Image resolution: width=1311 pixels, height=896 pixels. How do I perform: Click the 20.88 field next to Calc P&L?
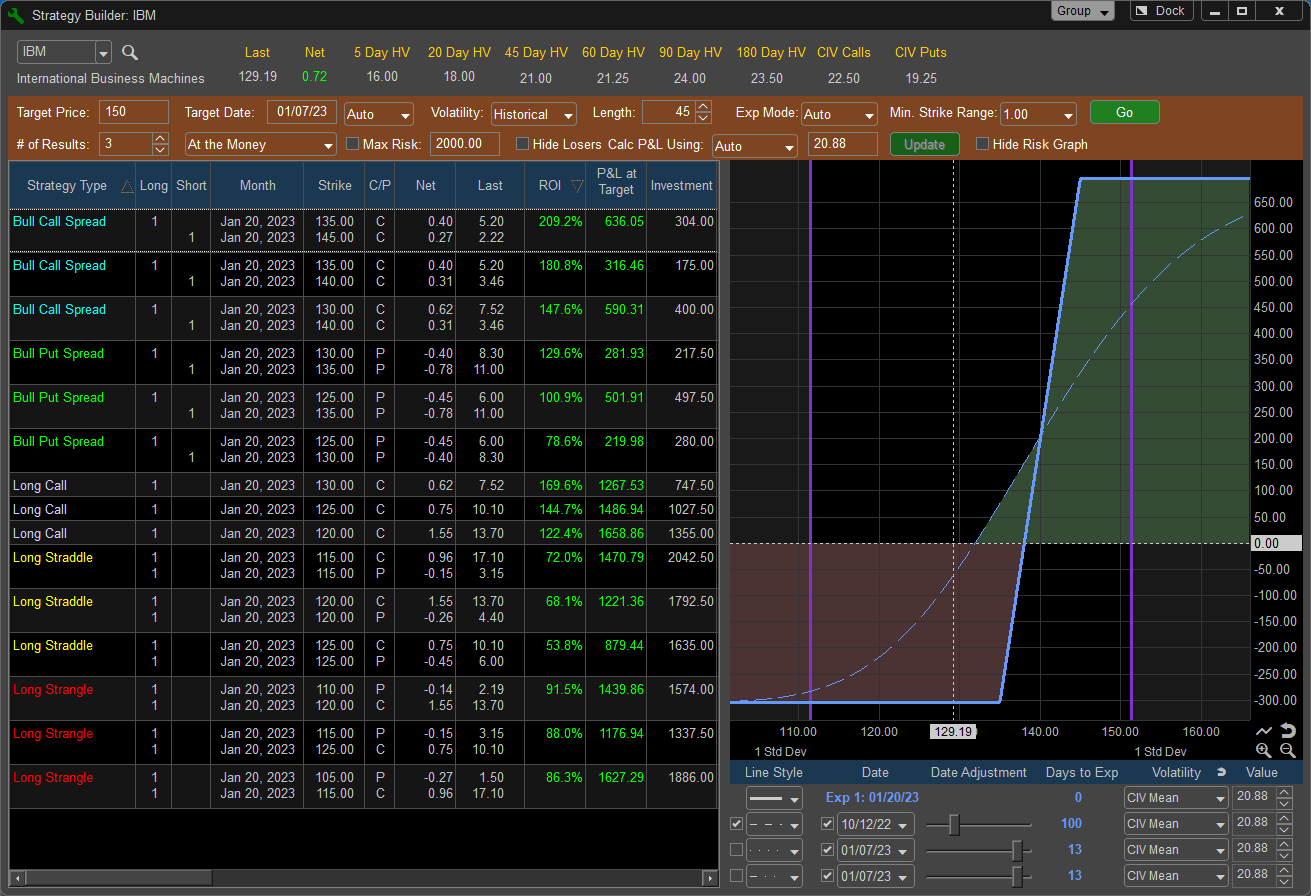tap(842, 144)
